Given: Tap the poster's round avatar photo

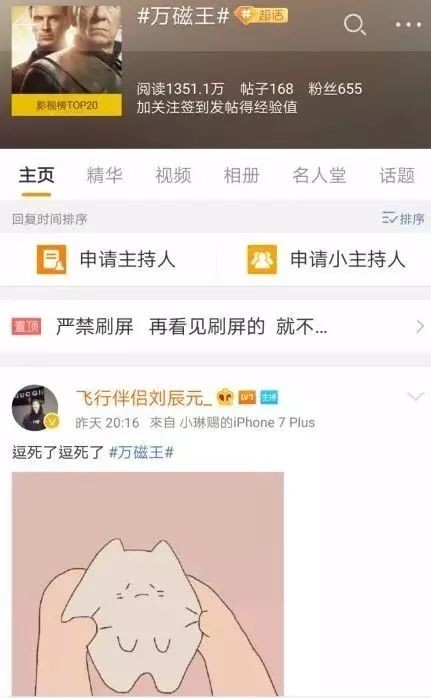Looking at the screenshot, I should tap(35, 408).
